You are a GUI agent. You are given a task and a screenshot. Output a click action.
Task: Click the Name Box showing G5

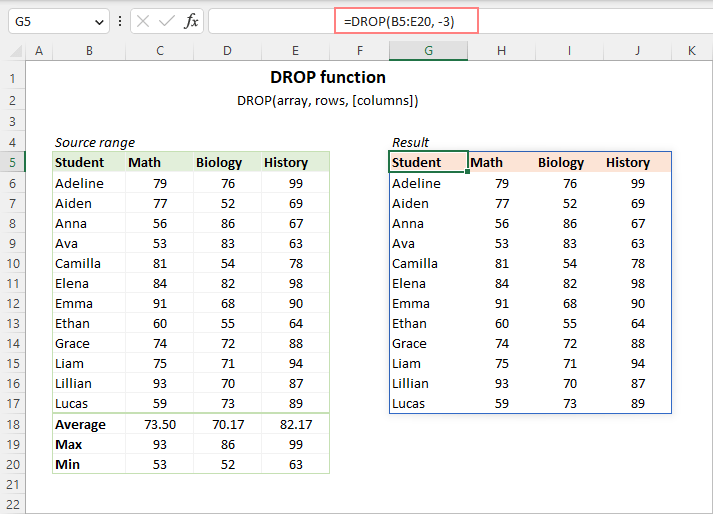(59, 21)
